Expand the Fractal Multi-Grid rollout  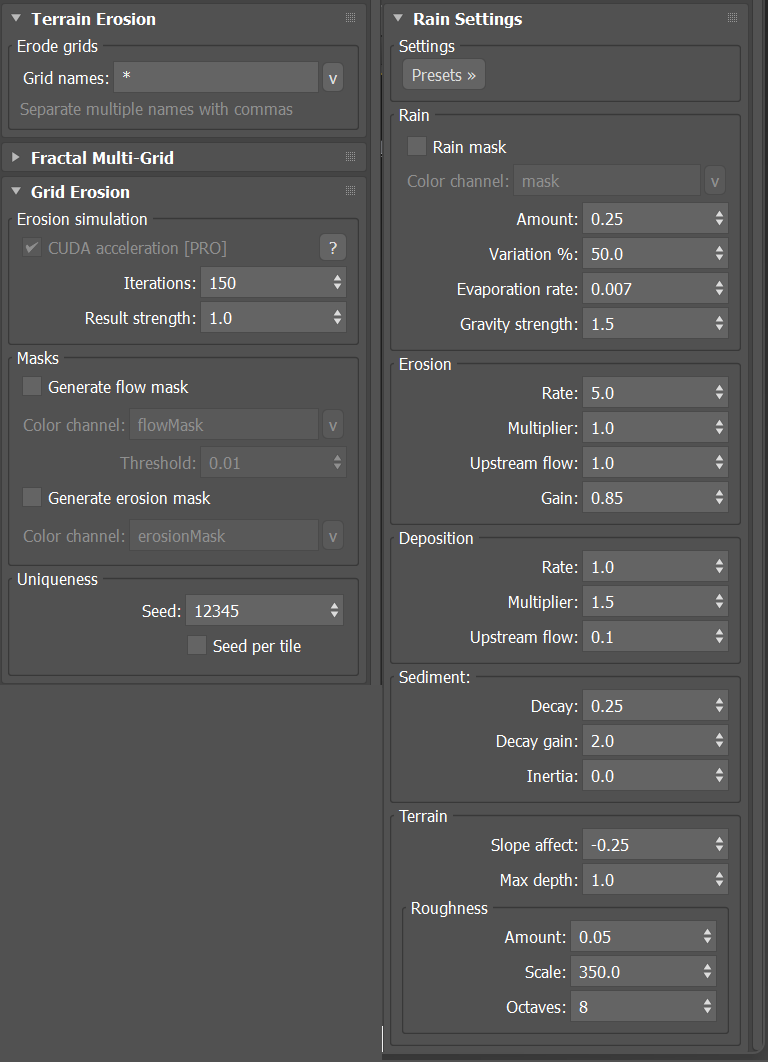(16, 158)
